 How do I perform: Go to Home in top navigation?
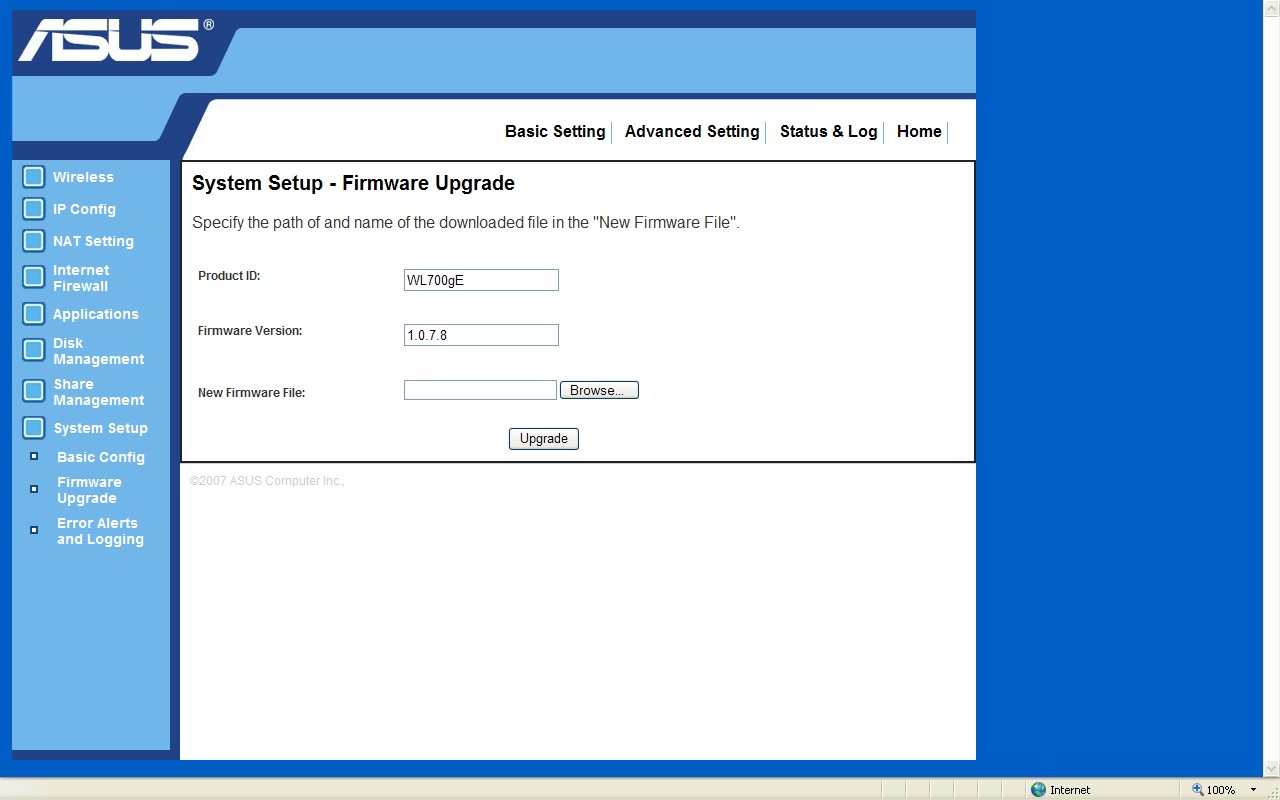click(919, 132)
